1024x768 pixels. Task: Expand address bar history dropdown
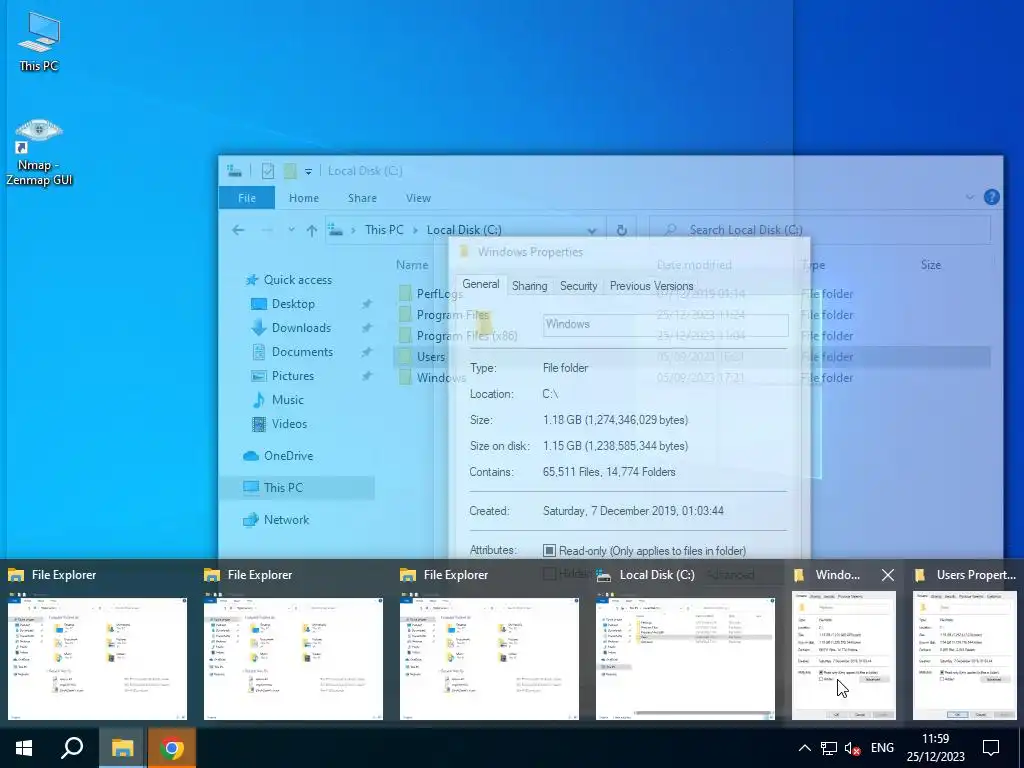(x=592, y=231)
